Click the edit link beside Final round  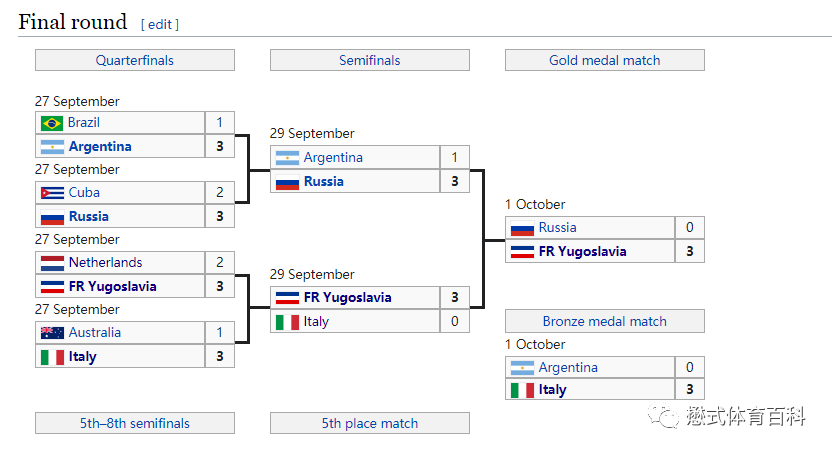click(x=160, y=24)
